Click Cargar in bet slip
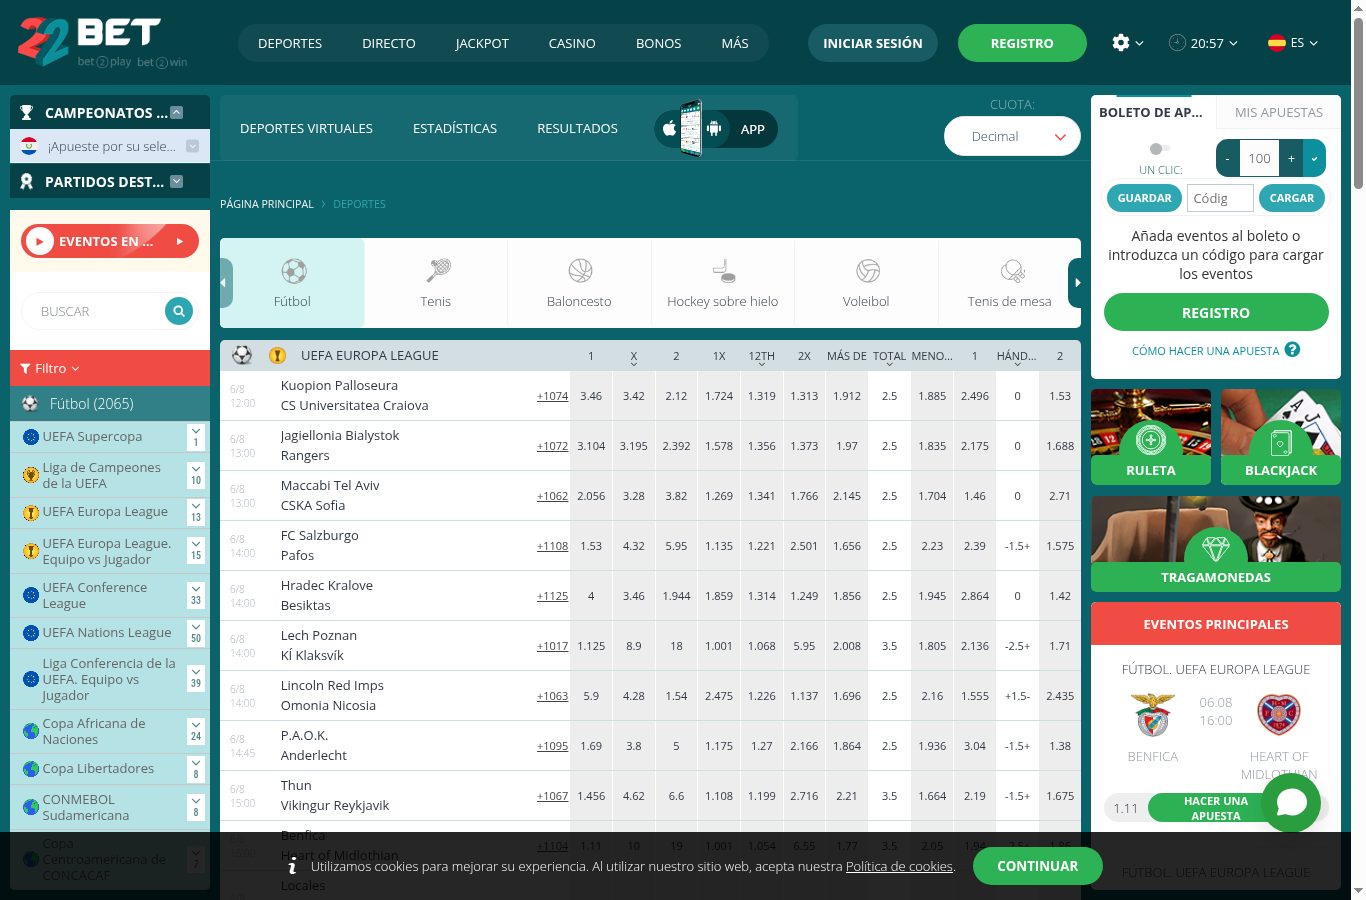This screenshot has height=900, width=1366. tap(1292, 198)
